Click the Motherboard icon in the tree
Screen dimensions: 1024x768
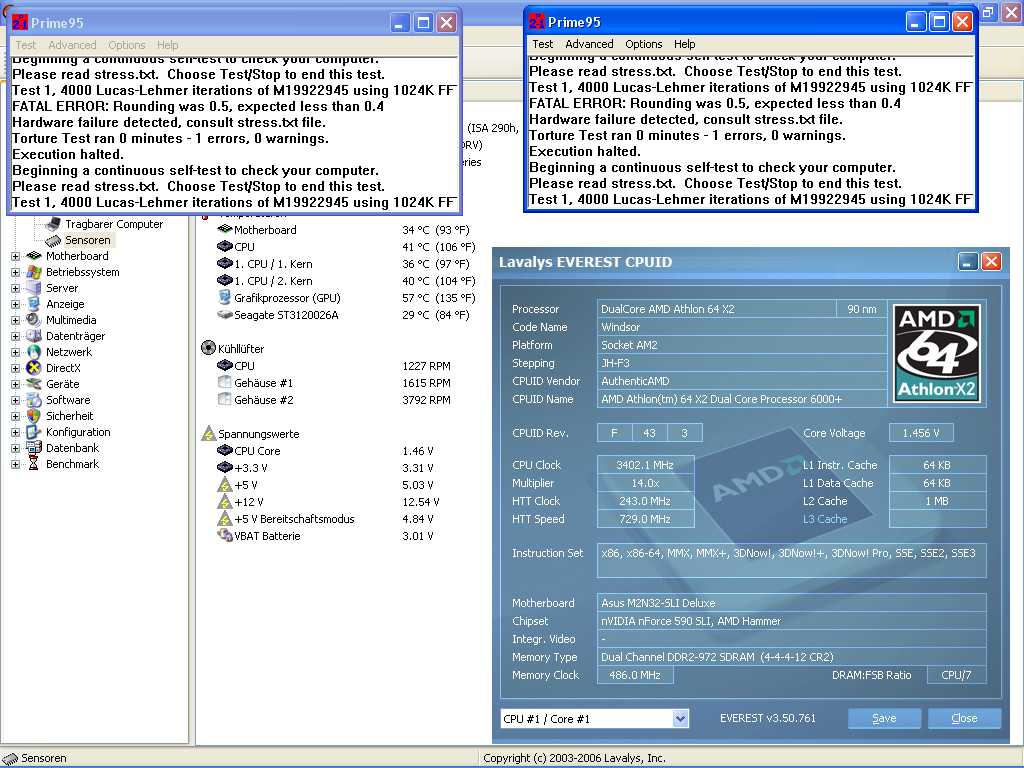click(34, 256)
